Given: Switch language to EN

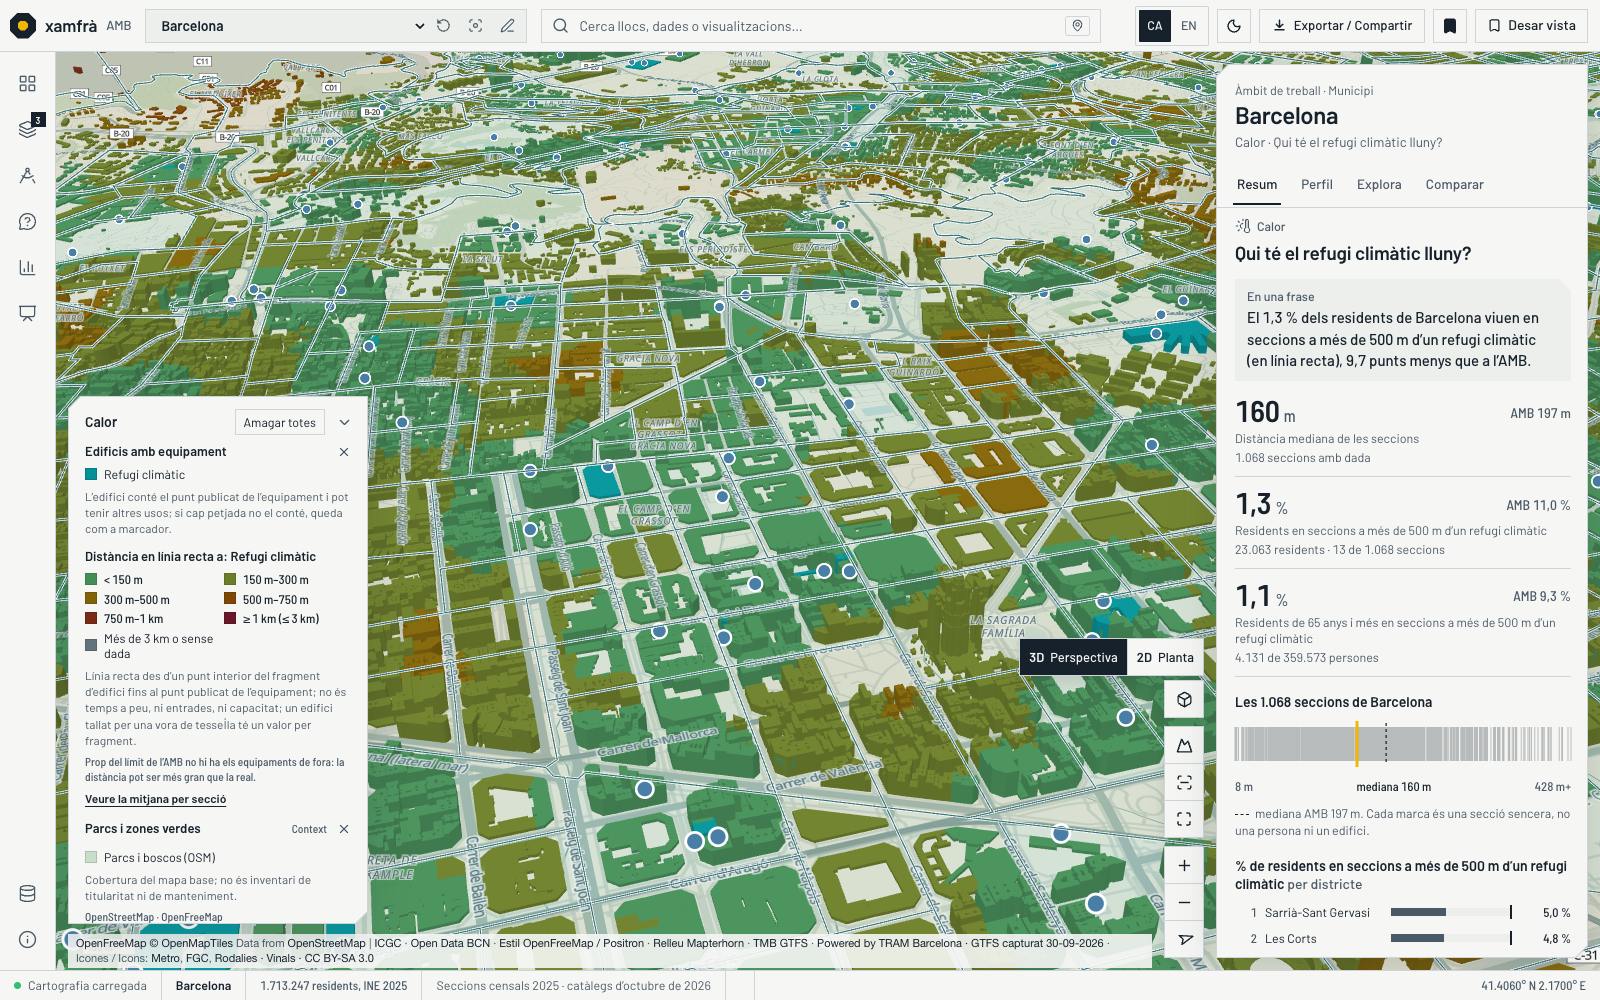Looking at the screenshot, I should [x=1188, y=26].
